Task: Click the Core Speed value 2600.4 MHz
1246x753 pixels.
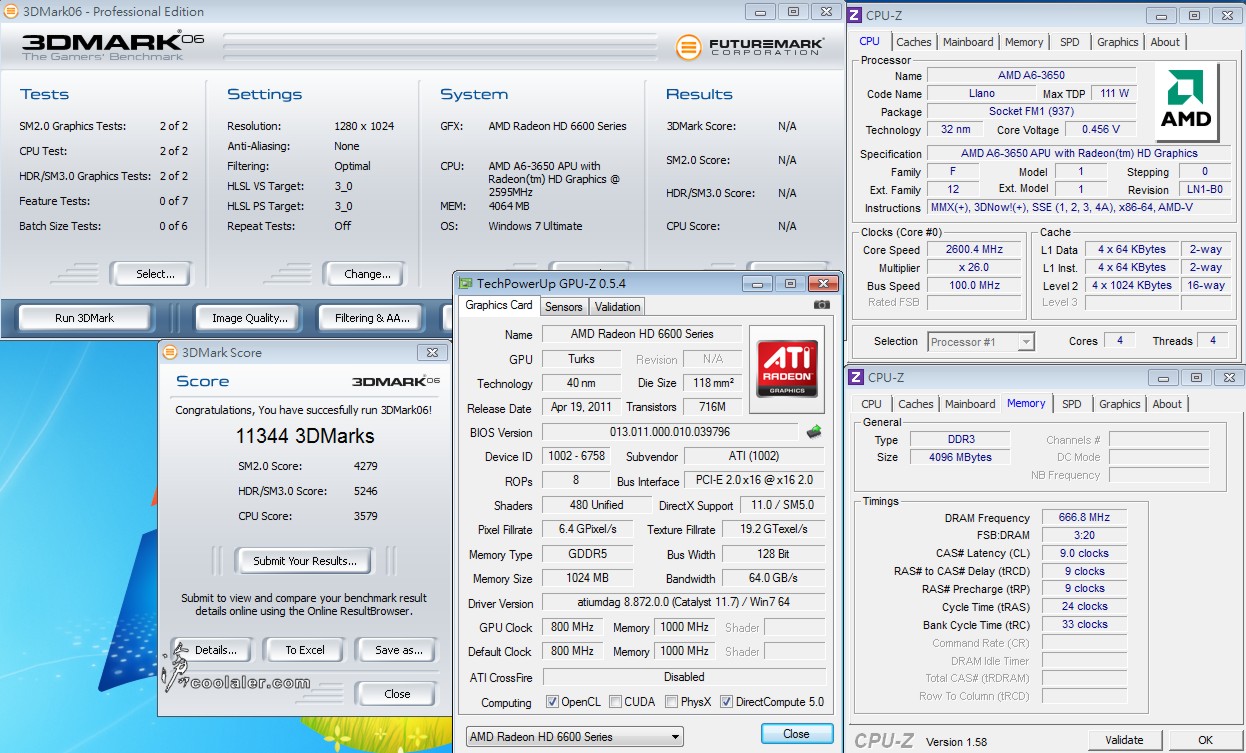Action: 973,250
